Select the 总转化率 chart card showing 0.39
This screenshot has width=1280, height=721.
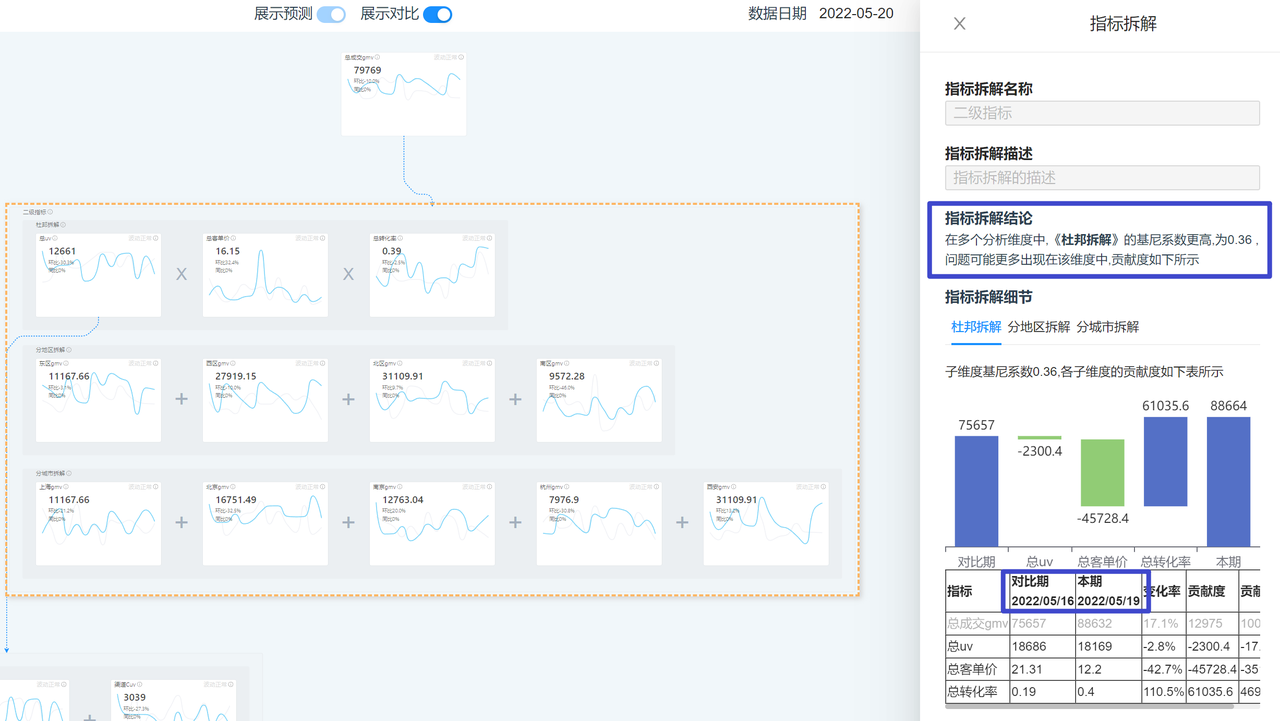click(432, 275)
